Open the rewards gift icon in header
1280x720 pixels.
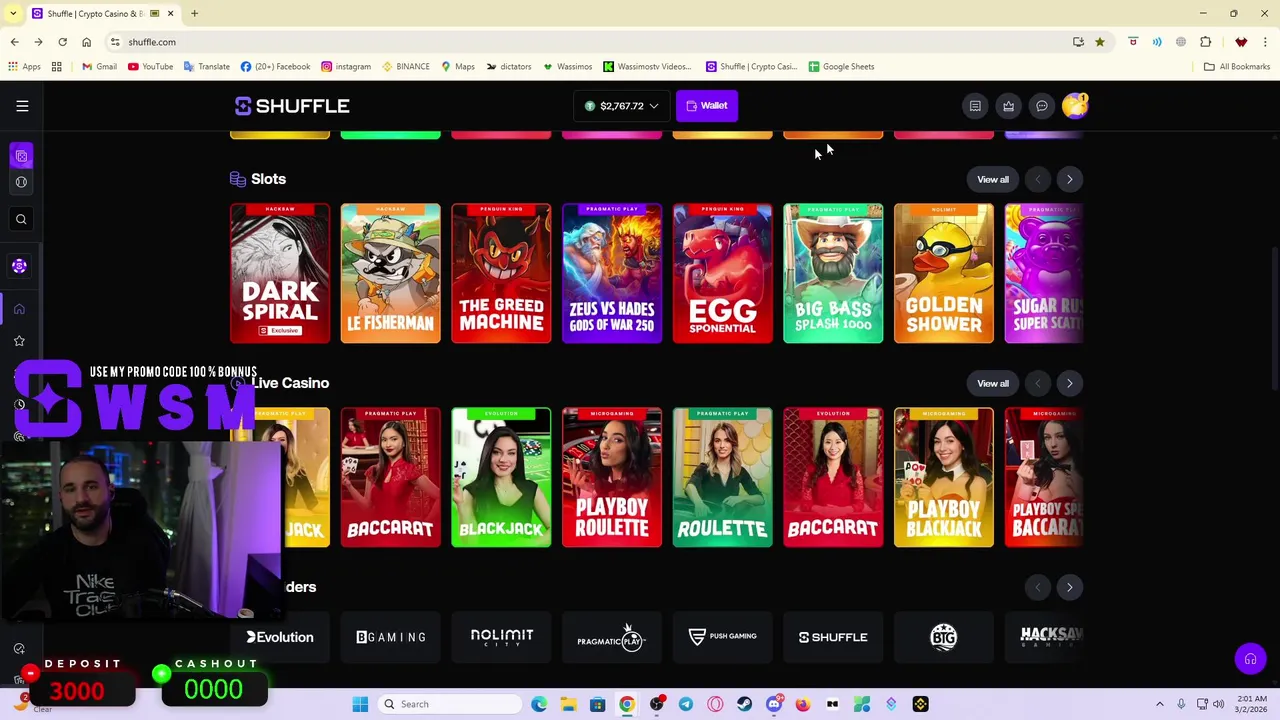coord(1008,106)
